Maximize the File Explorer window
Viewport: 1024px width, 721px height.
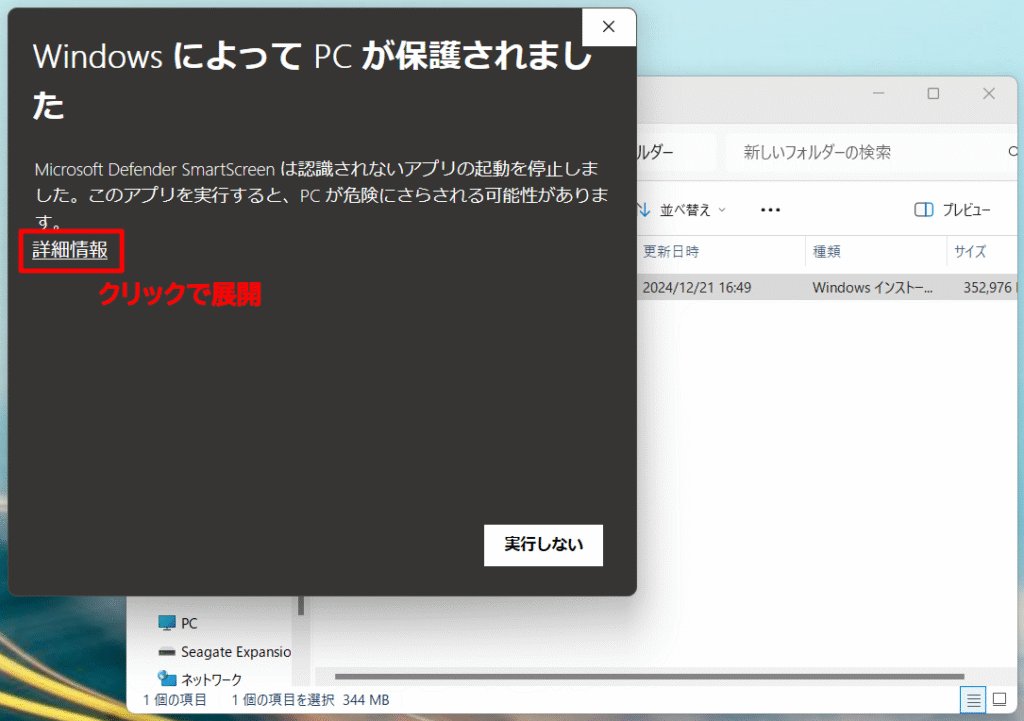click(x=933, y=93)
